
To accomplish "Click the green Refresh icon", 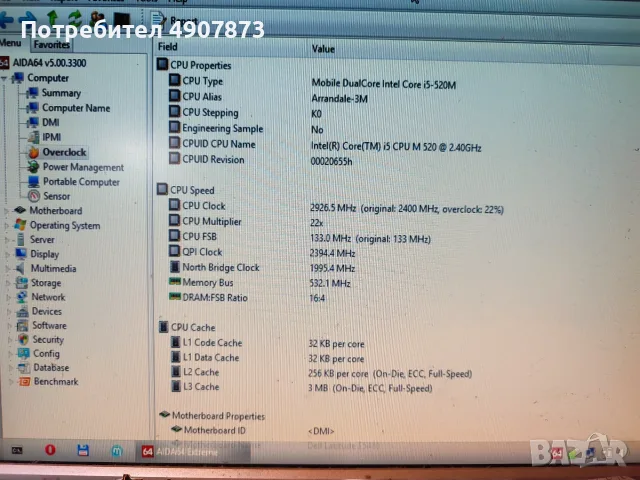I will point(75,18).
